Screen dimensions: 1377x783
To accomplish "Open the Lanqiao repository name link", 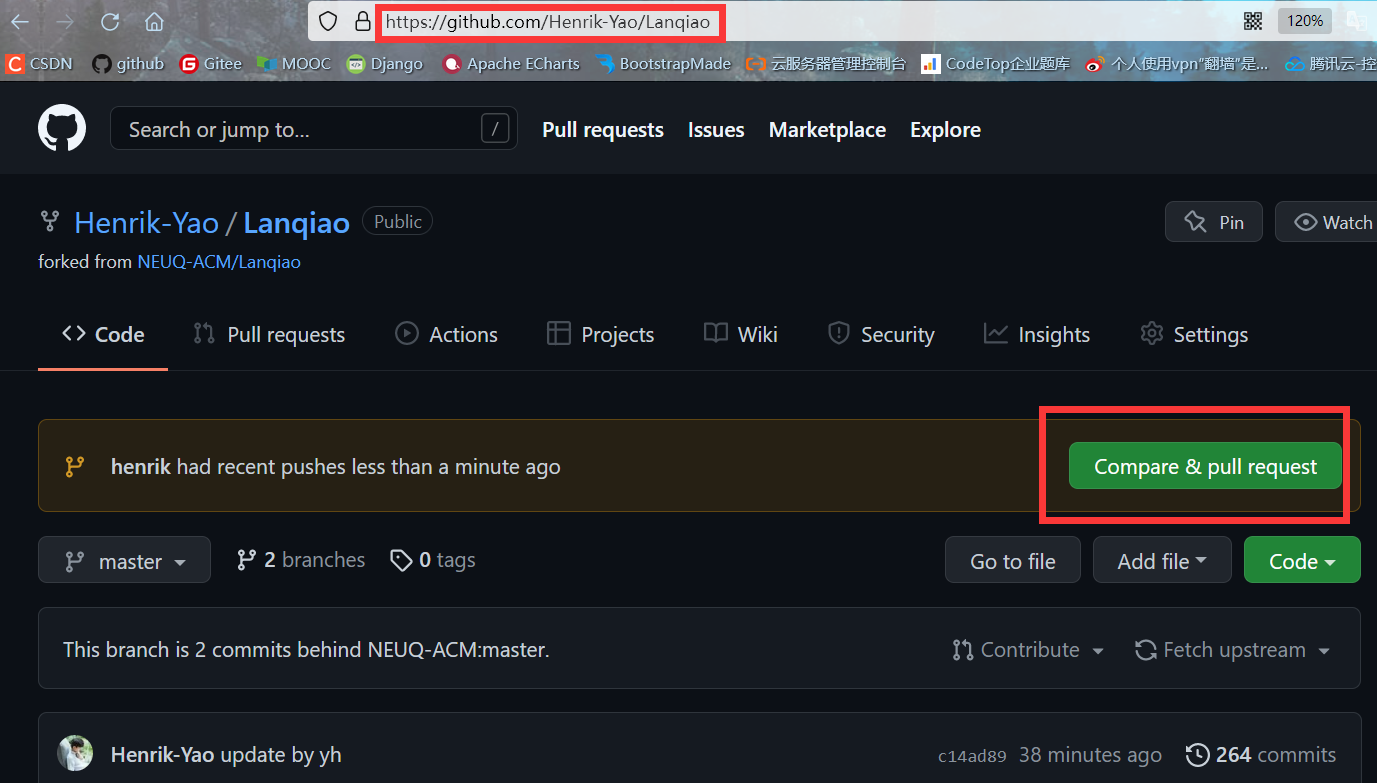I will (x=296, y=222).
